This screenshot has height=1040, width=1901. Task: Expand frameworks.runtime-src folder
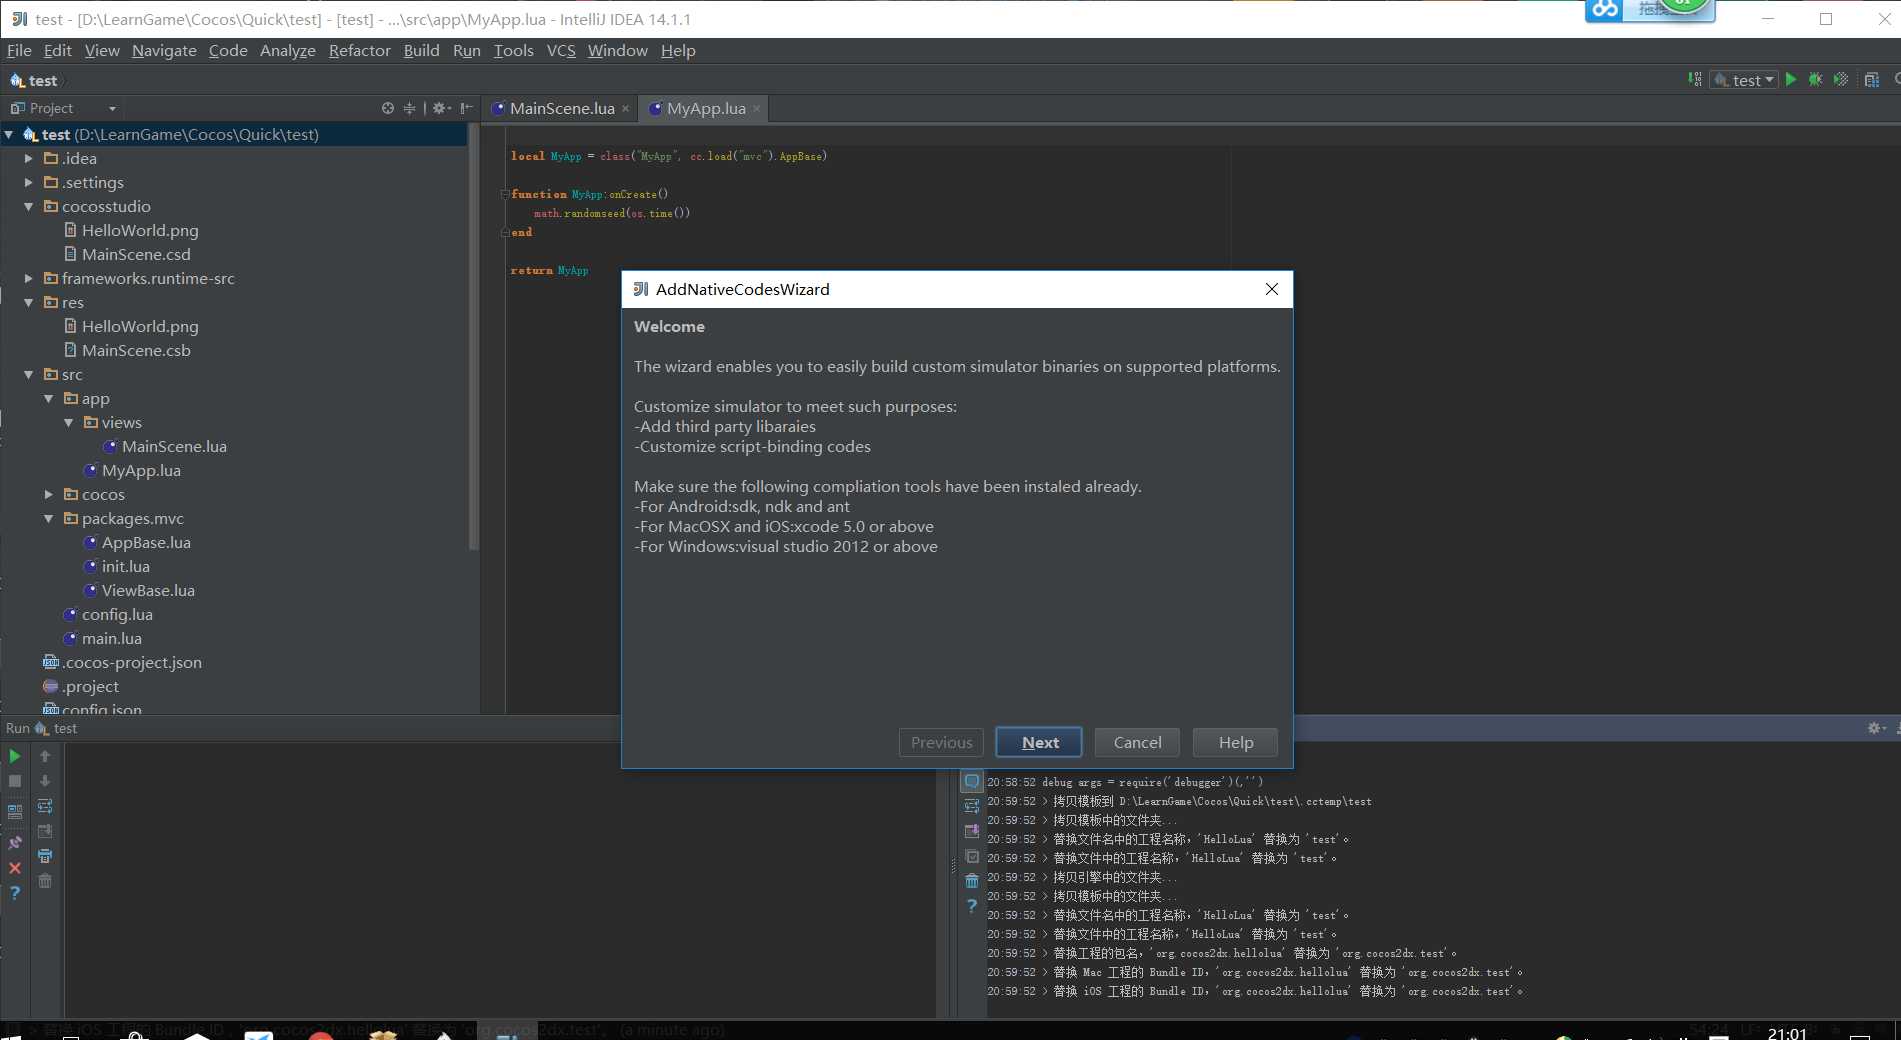29,278
